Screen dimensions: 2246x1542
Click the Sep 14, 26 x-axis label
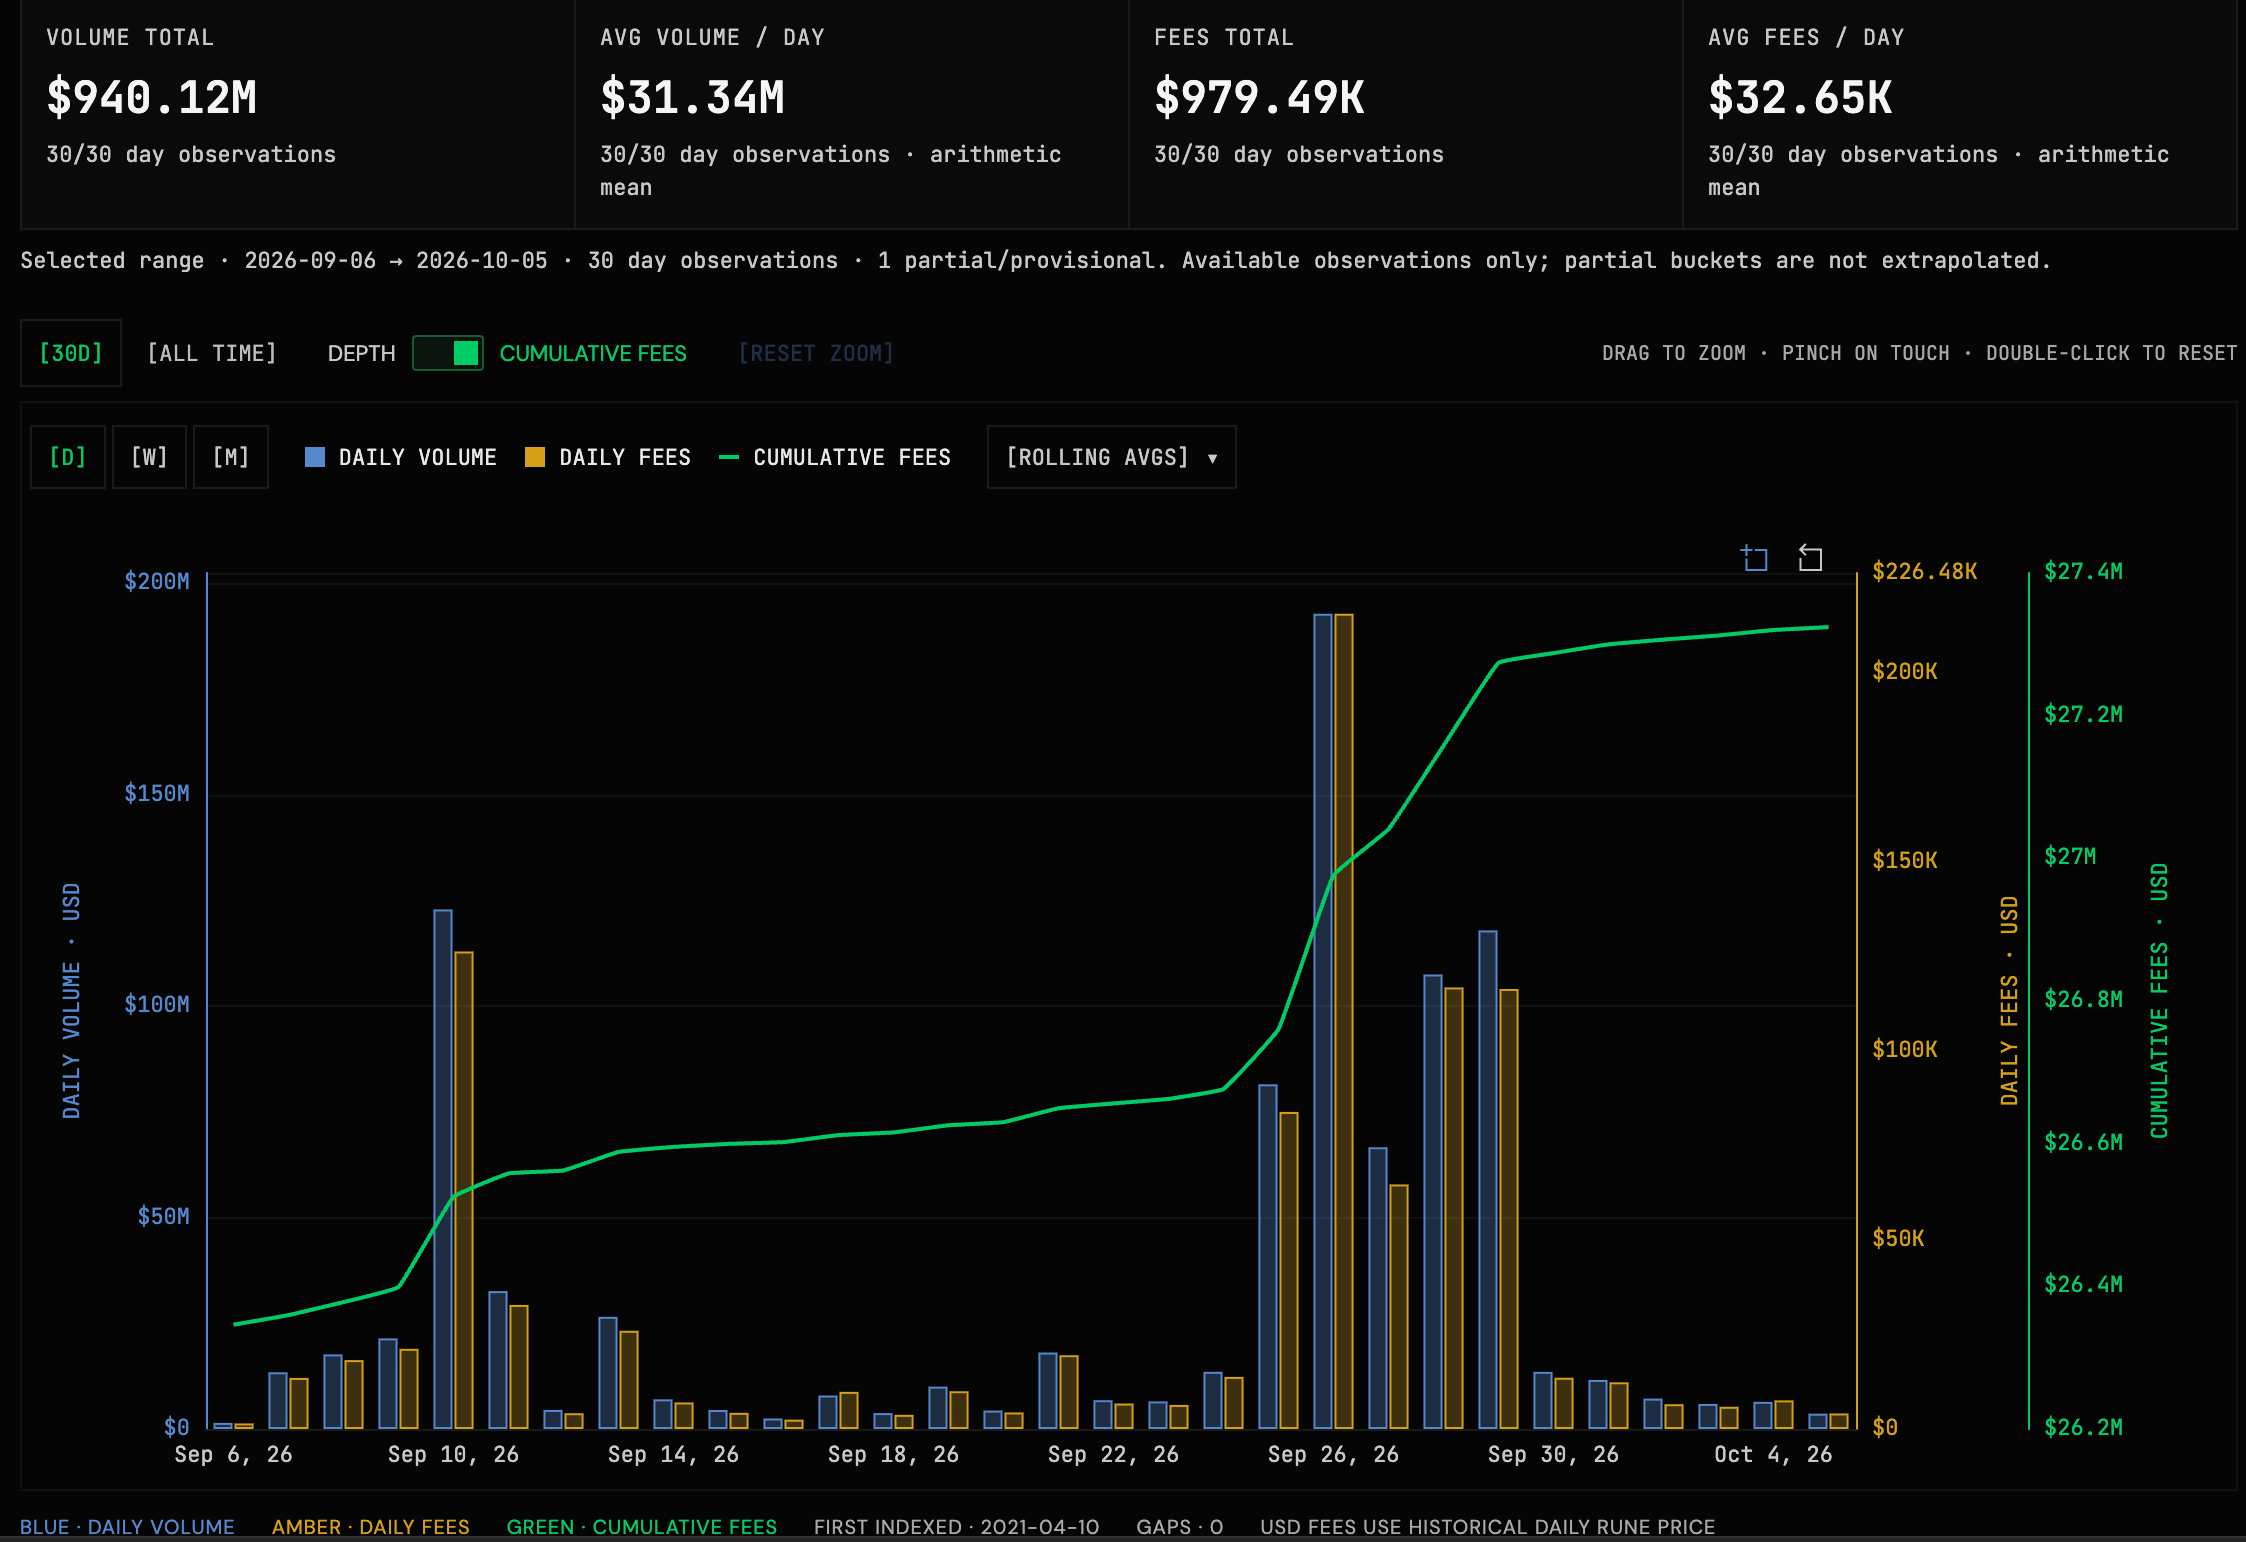pos(673,1454)
